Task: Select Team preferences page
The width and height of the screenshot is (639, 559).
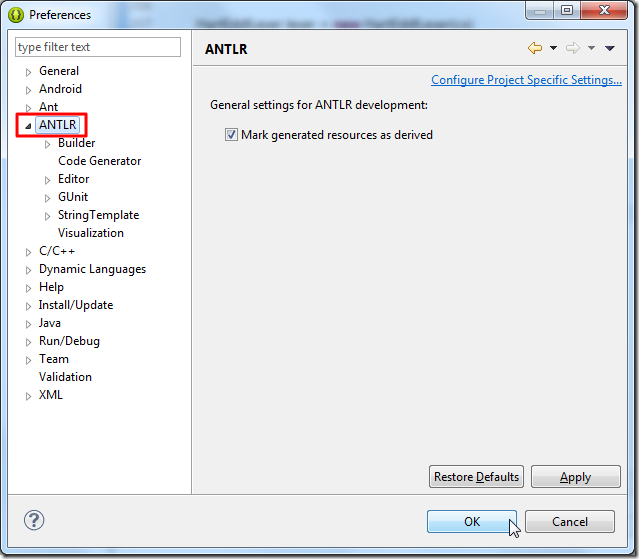Action: pyautogui.click(x=54, y=359)
